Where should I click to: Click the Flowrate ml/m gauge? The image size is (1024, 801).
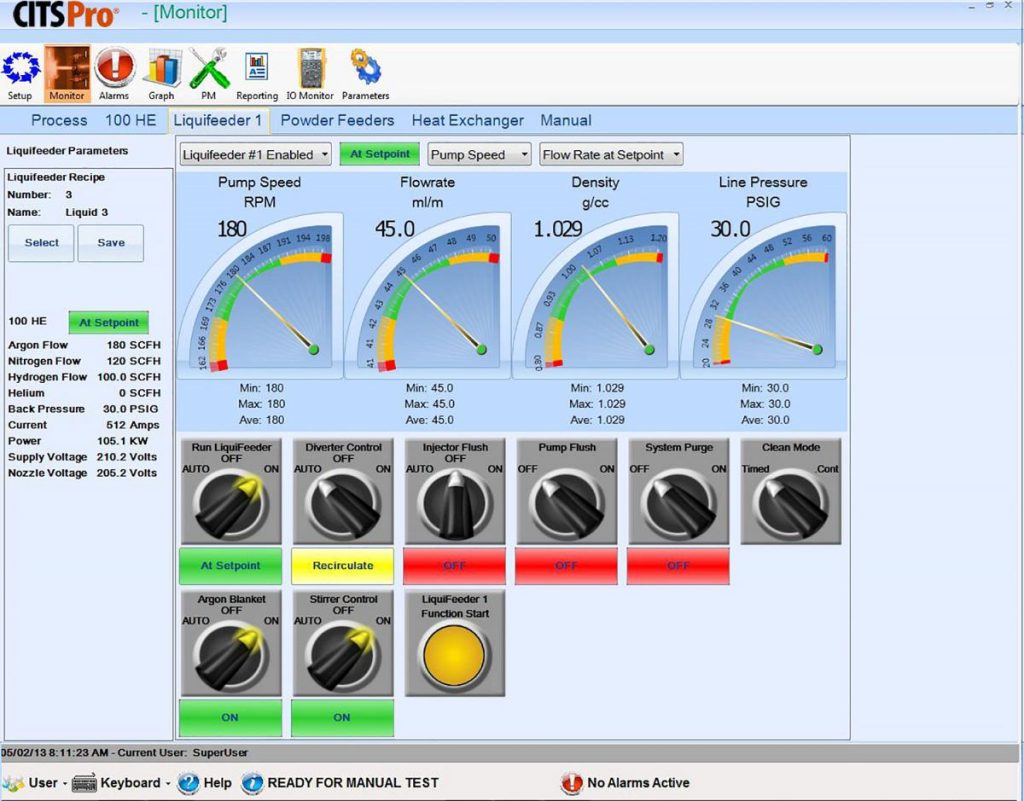427,295
